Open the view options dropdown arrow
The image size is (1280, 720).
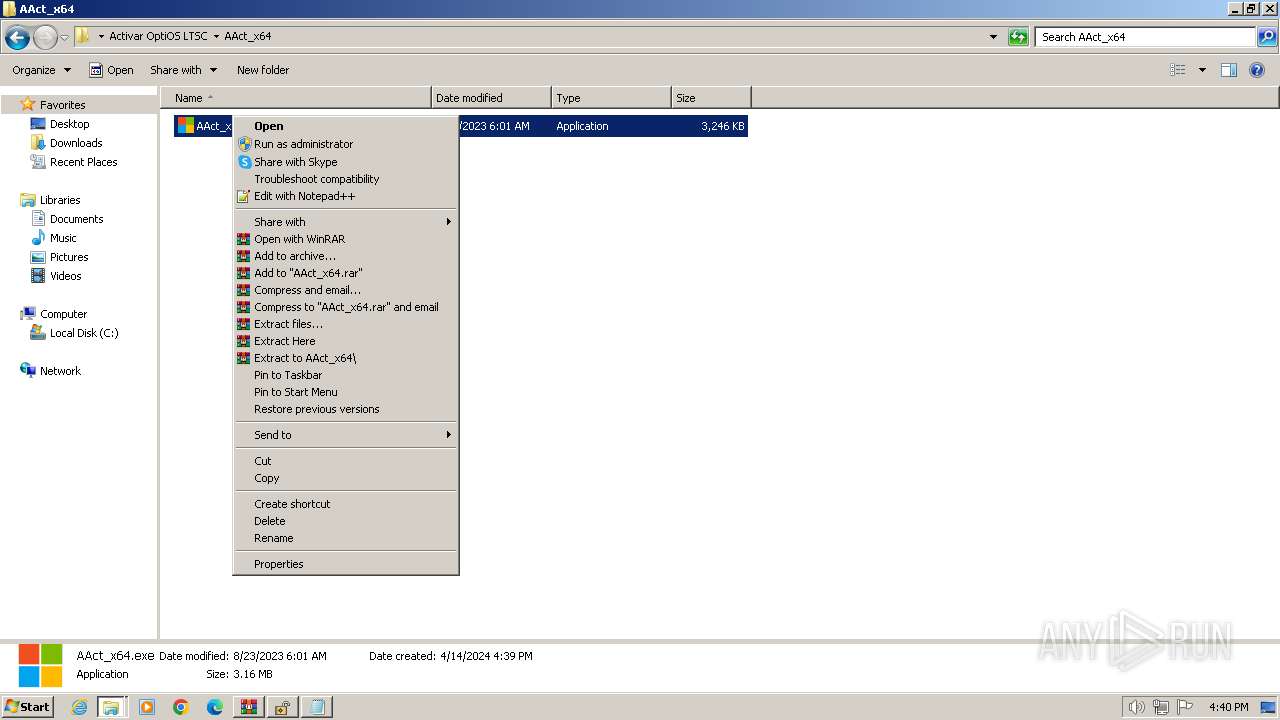(1202, 70)
